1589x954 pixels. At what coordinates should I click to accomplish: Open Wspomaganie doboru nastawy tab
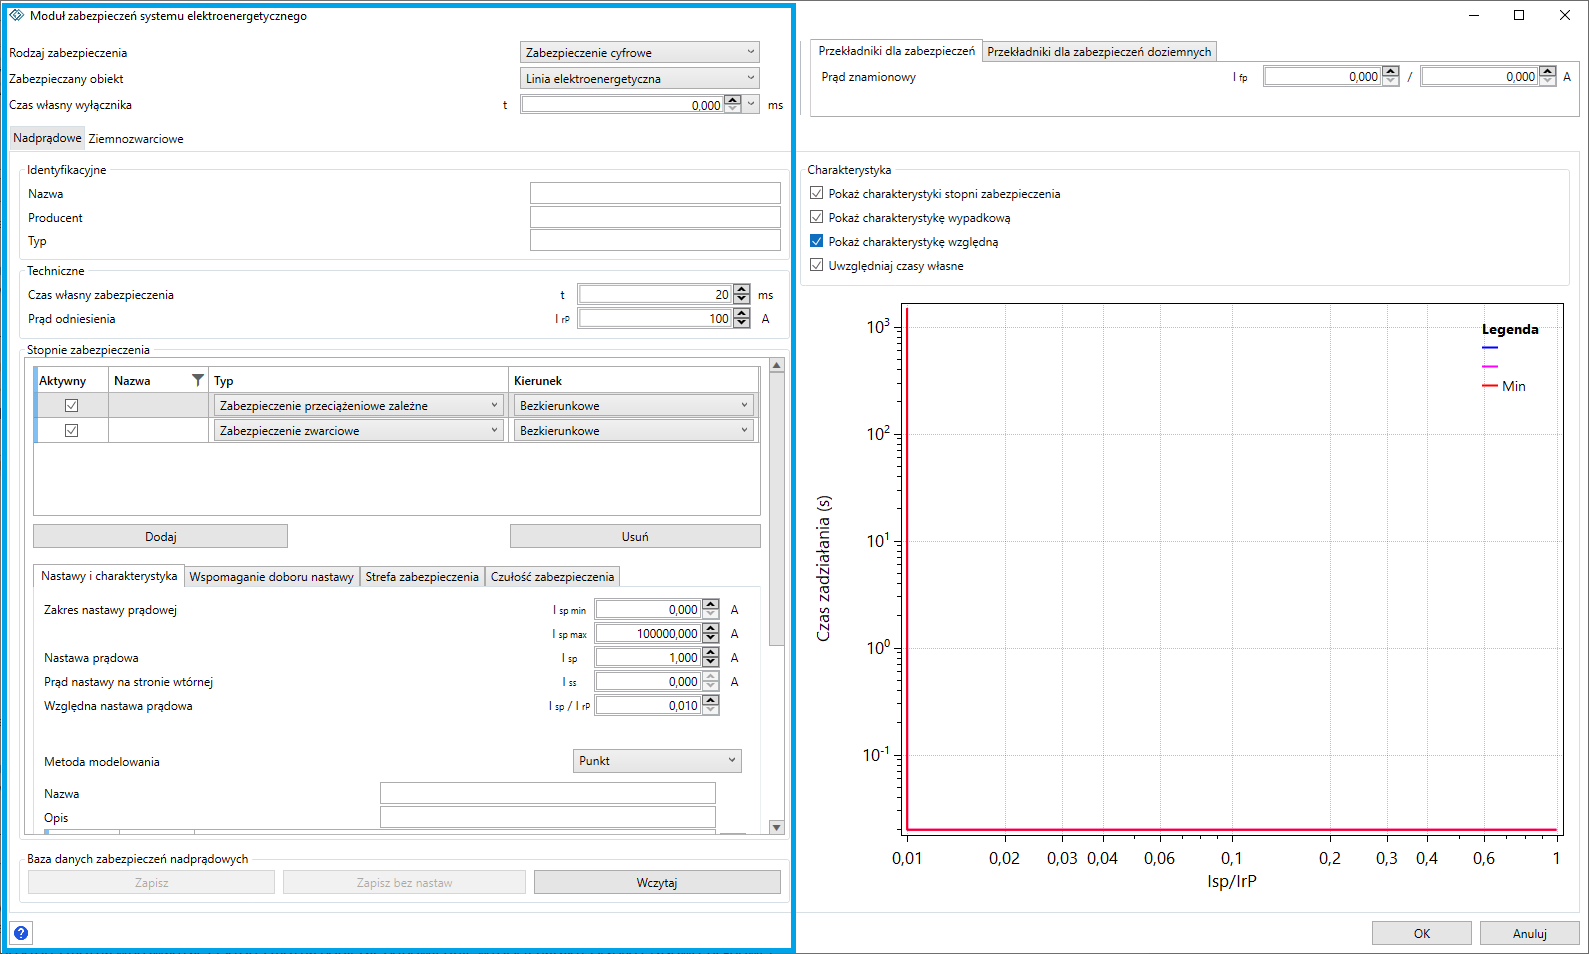(272, 577)
